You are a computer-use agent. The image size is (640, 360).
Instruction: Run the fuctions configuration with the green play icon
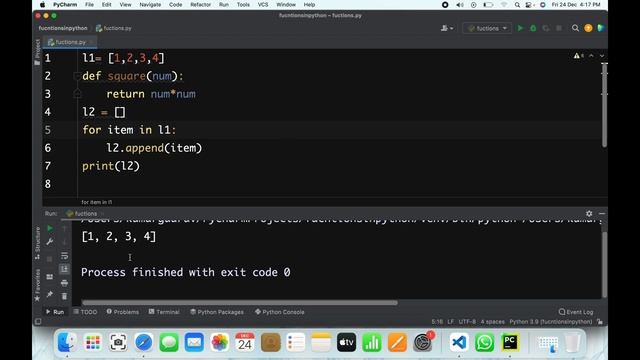[x=520, y=28]
